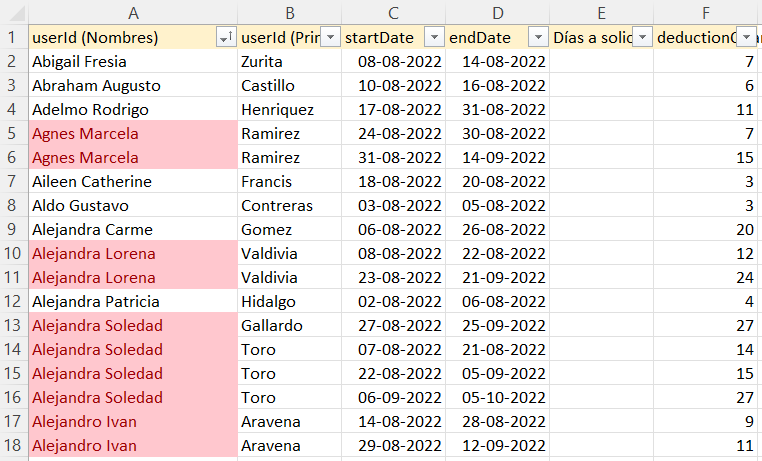
Task: Click the Hidalgo last name cell
Action: [x=290, y=301]
